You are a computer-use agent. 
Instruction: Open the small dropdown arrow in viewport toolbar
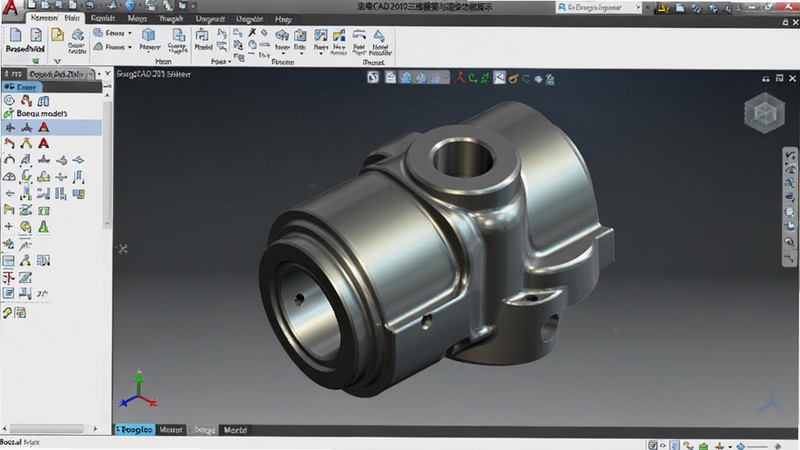coord(446,78)
